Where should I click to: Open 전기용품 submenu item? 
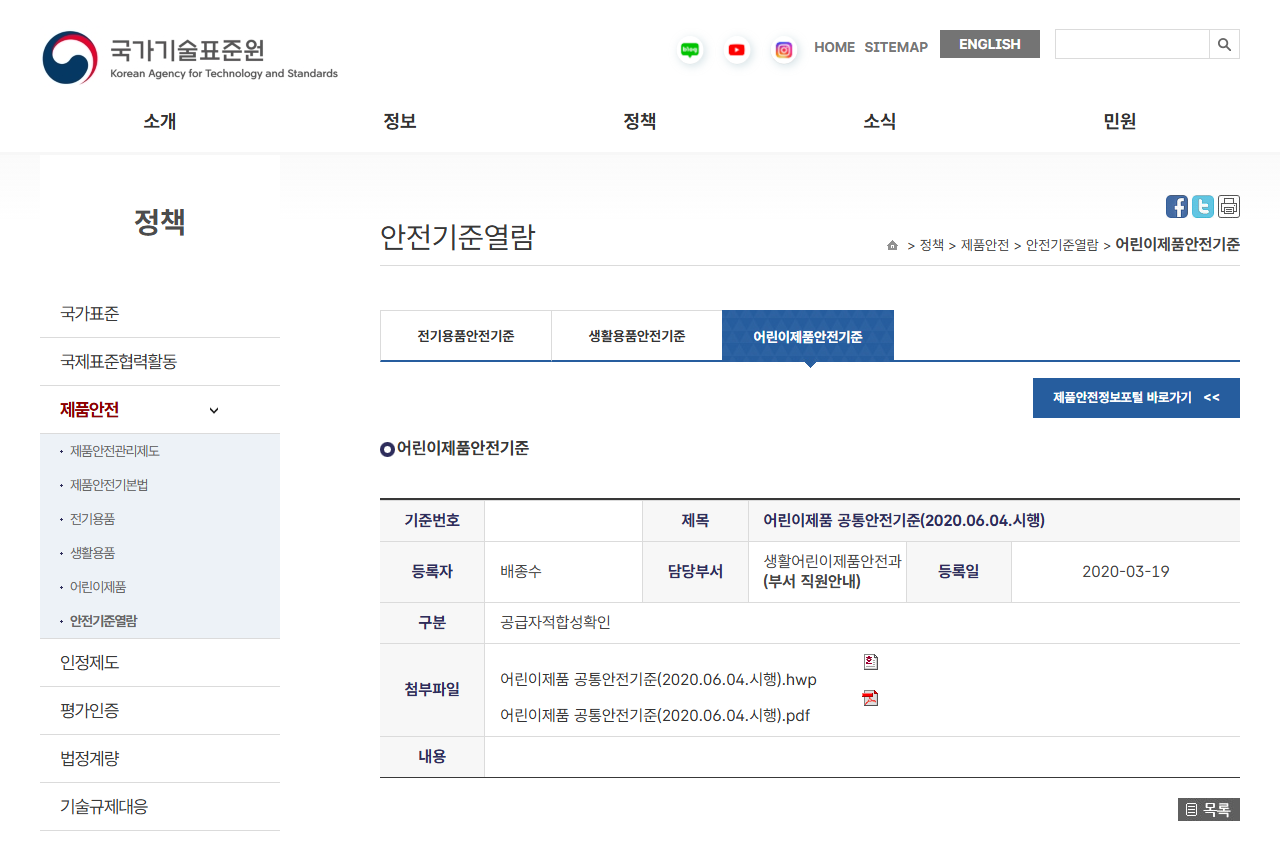(92, 519)
